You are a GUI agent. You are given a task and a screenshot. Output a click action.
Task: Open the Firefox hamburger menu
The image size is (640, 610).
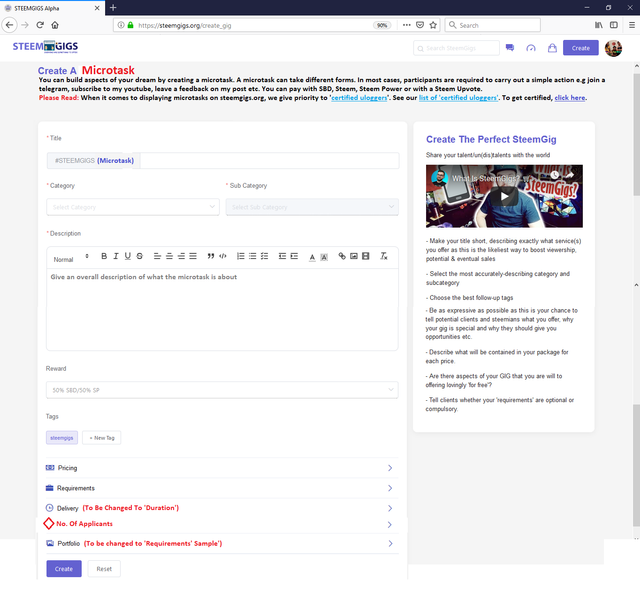pos(631,25)
